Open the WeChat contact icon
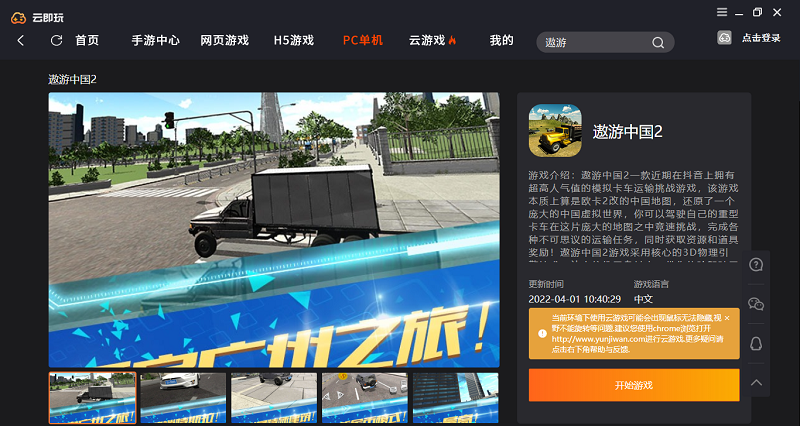Image resolution: width=800 pixels, height=426 pixels. (x=756, y=304)
